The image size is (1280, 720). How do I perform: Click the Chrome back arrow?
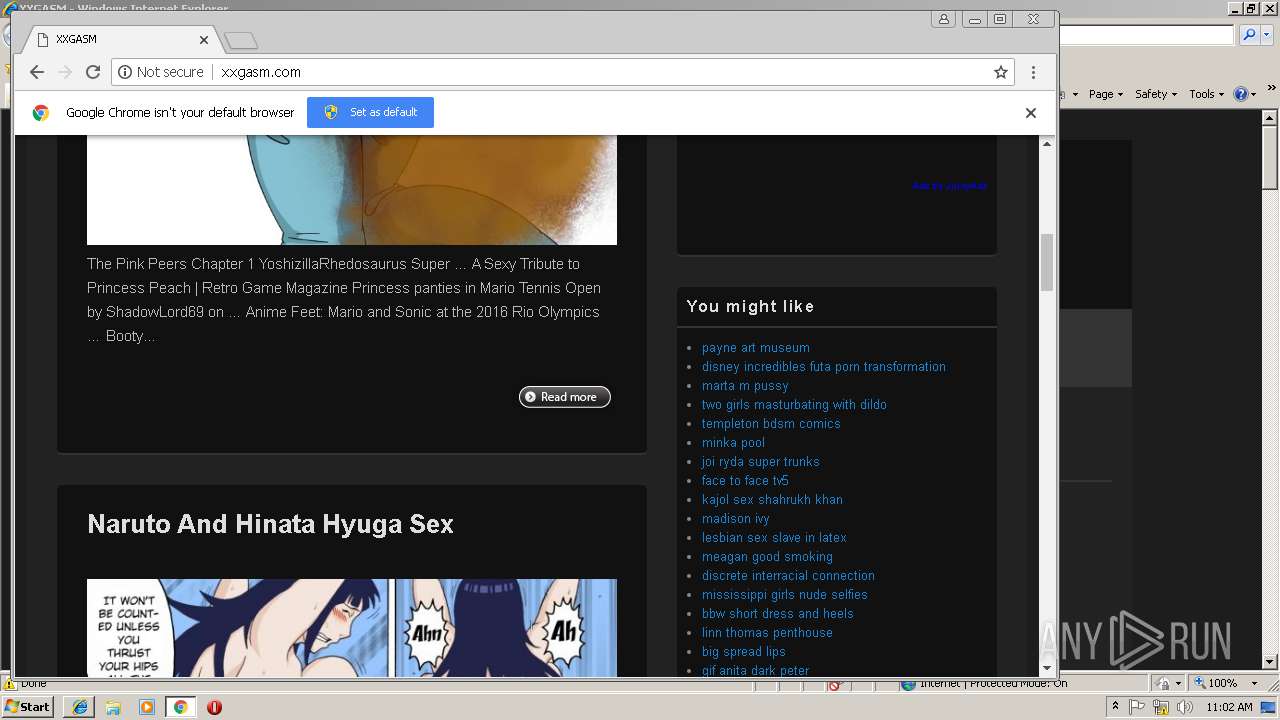tap(37, 72)
